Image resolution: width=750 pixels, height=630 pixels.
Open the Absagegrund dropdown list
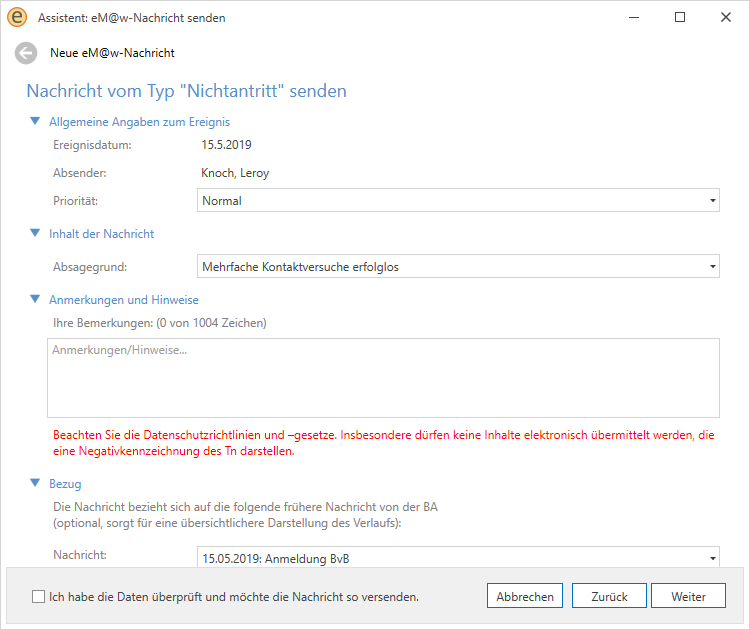tap(459, 266)
